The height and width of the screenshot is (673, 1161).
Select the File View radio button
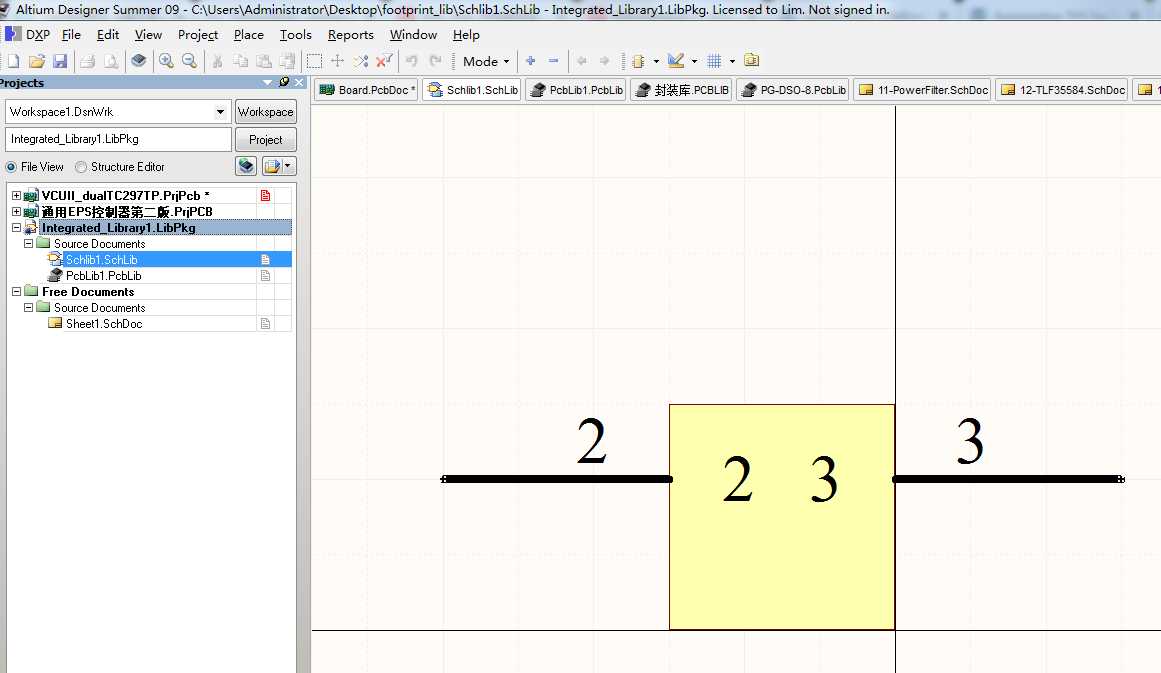(x=11, y=167)
